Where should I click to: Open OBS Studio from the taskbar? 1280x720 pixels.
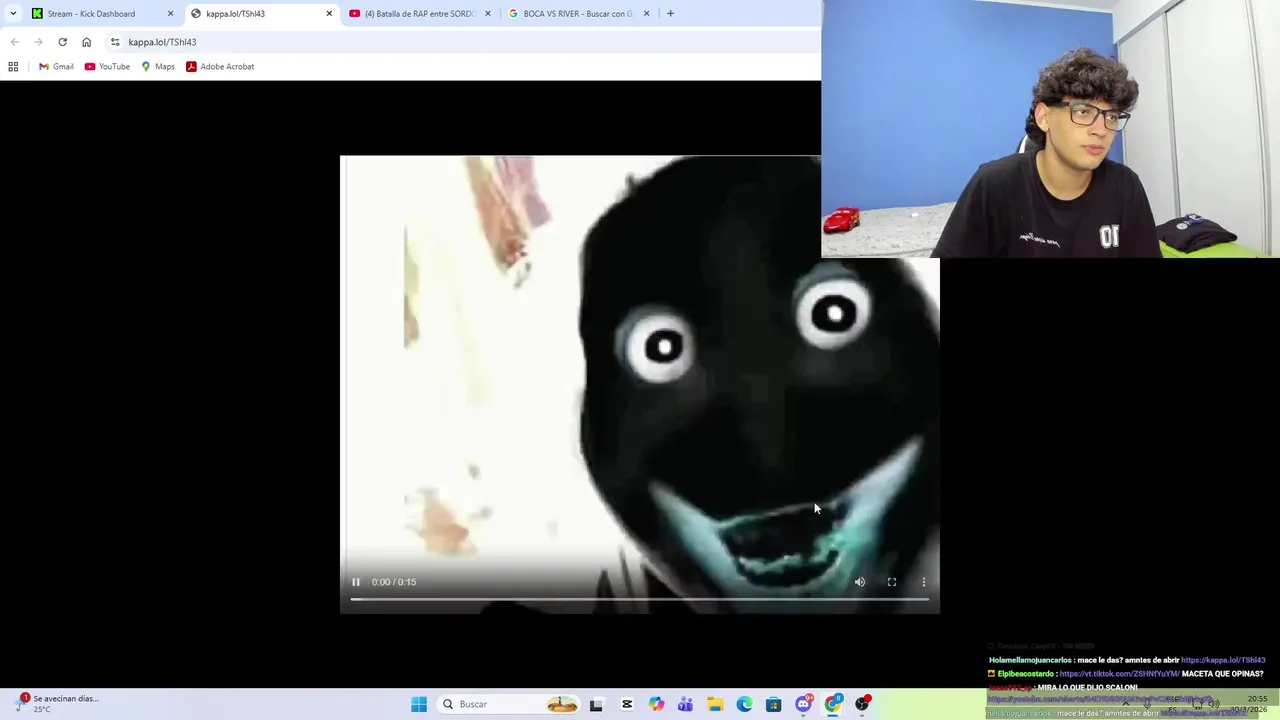(x=862, y=704)
